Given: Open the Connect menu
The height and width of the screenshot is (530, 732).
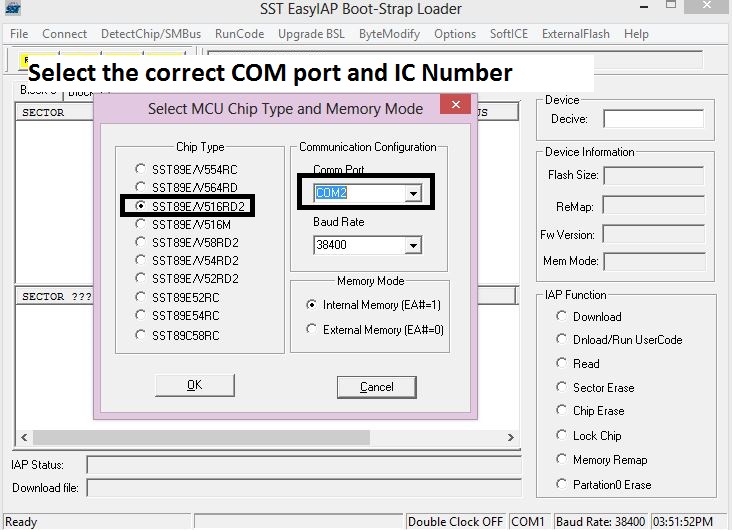Looking at the screenshot, I should [64, 34].
